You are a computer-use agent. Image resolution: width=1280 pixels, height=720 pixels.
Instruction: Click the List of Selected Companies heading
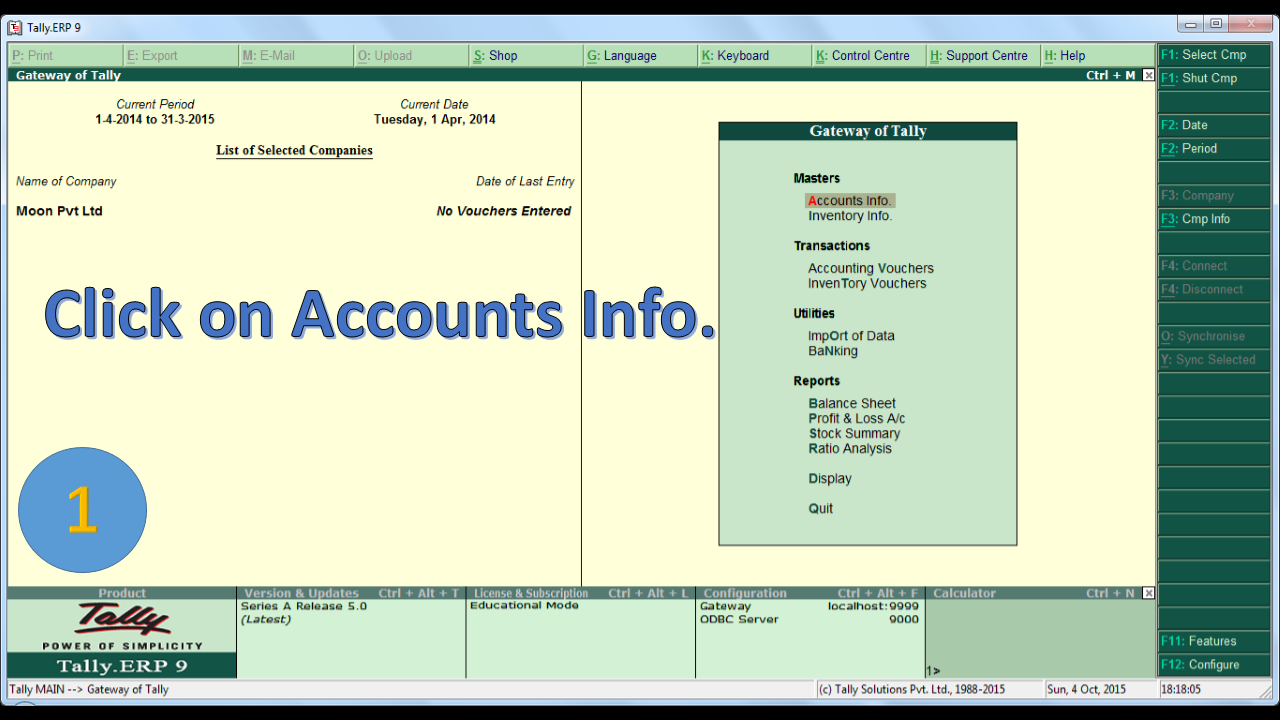coord(294,151)
